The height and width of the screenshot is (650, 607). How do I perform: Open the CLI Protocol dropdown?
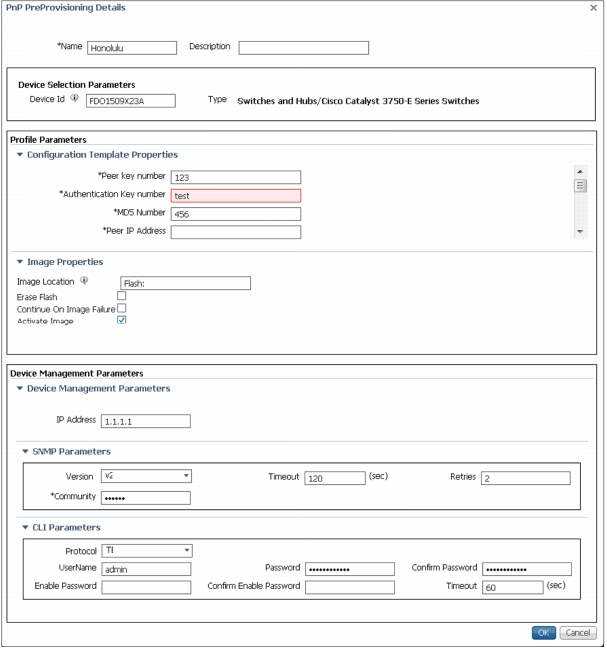click(147, 551)
